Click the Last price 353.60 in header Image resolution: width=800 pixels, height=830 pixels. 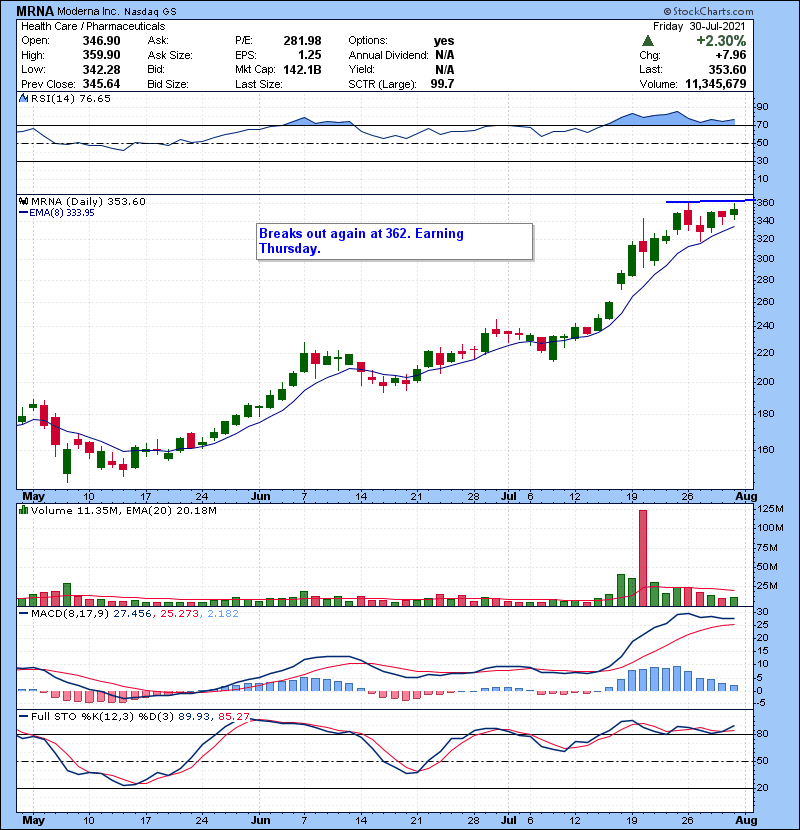[727, 69]
